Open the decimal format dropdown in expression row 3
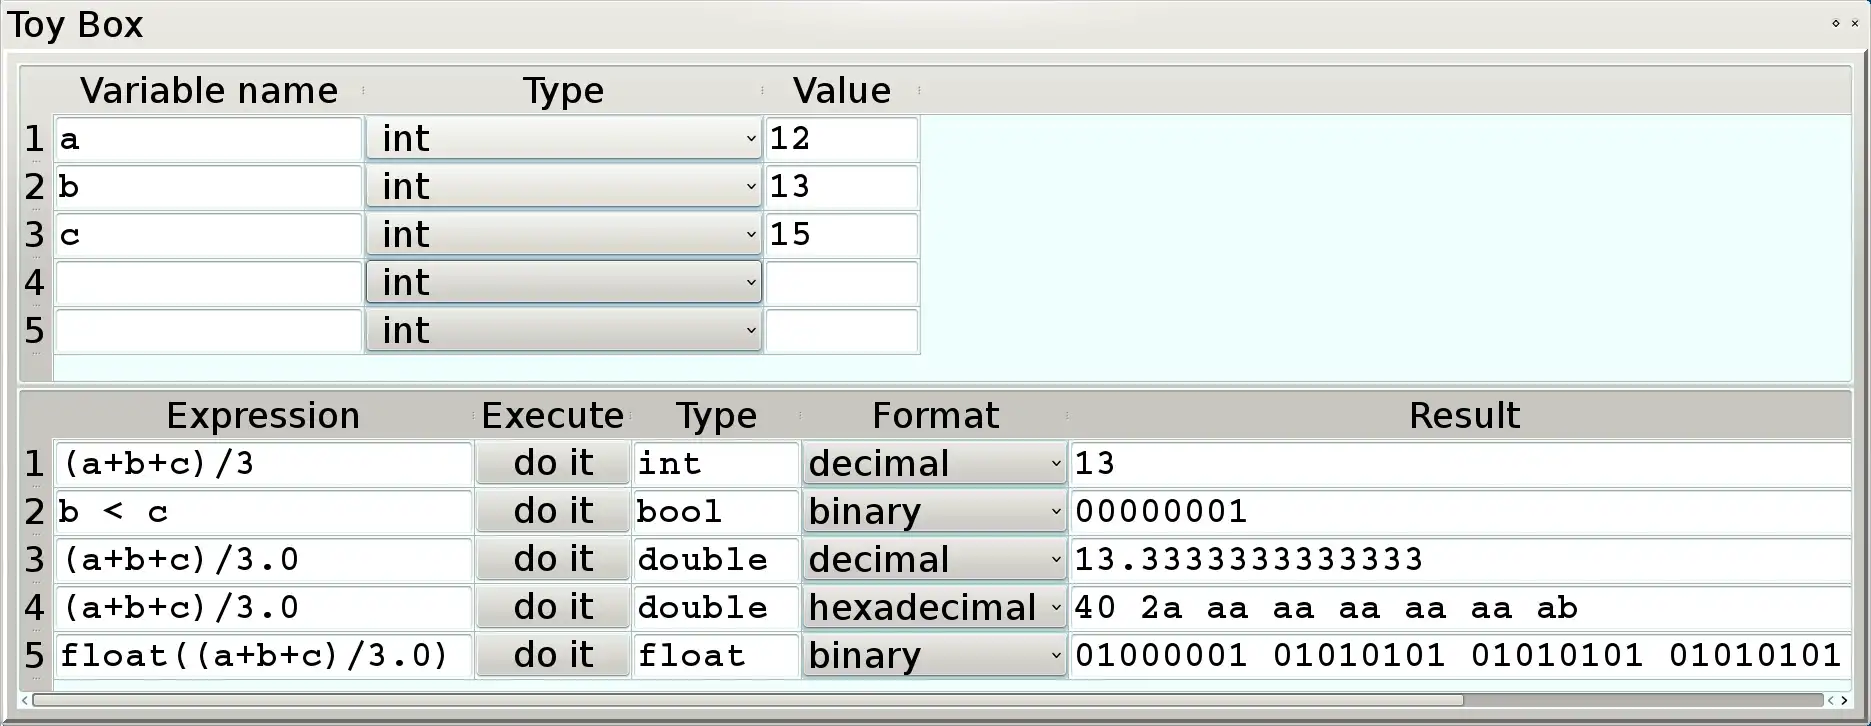 click(x=934, y=559)
